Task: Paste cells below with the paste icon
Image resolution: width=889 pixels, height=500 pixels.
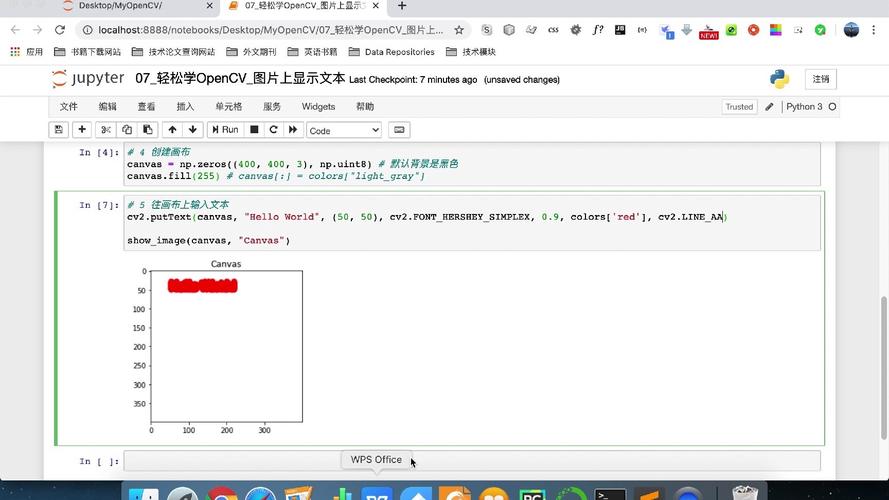Action: 147,130
